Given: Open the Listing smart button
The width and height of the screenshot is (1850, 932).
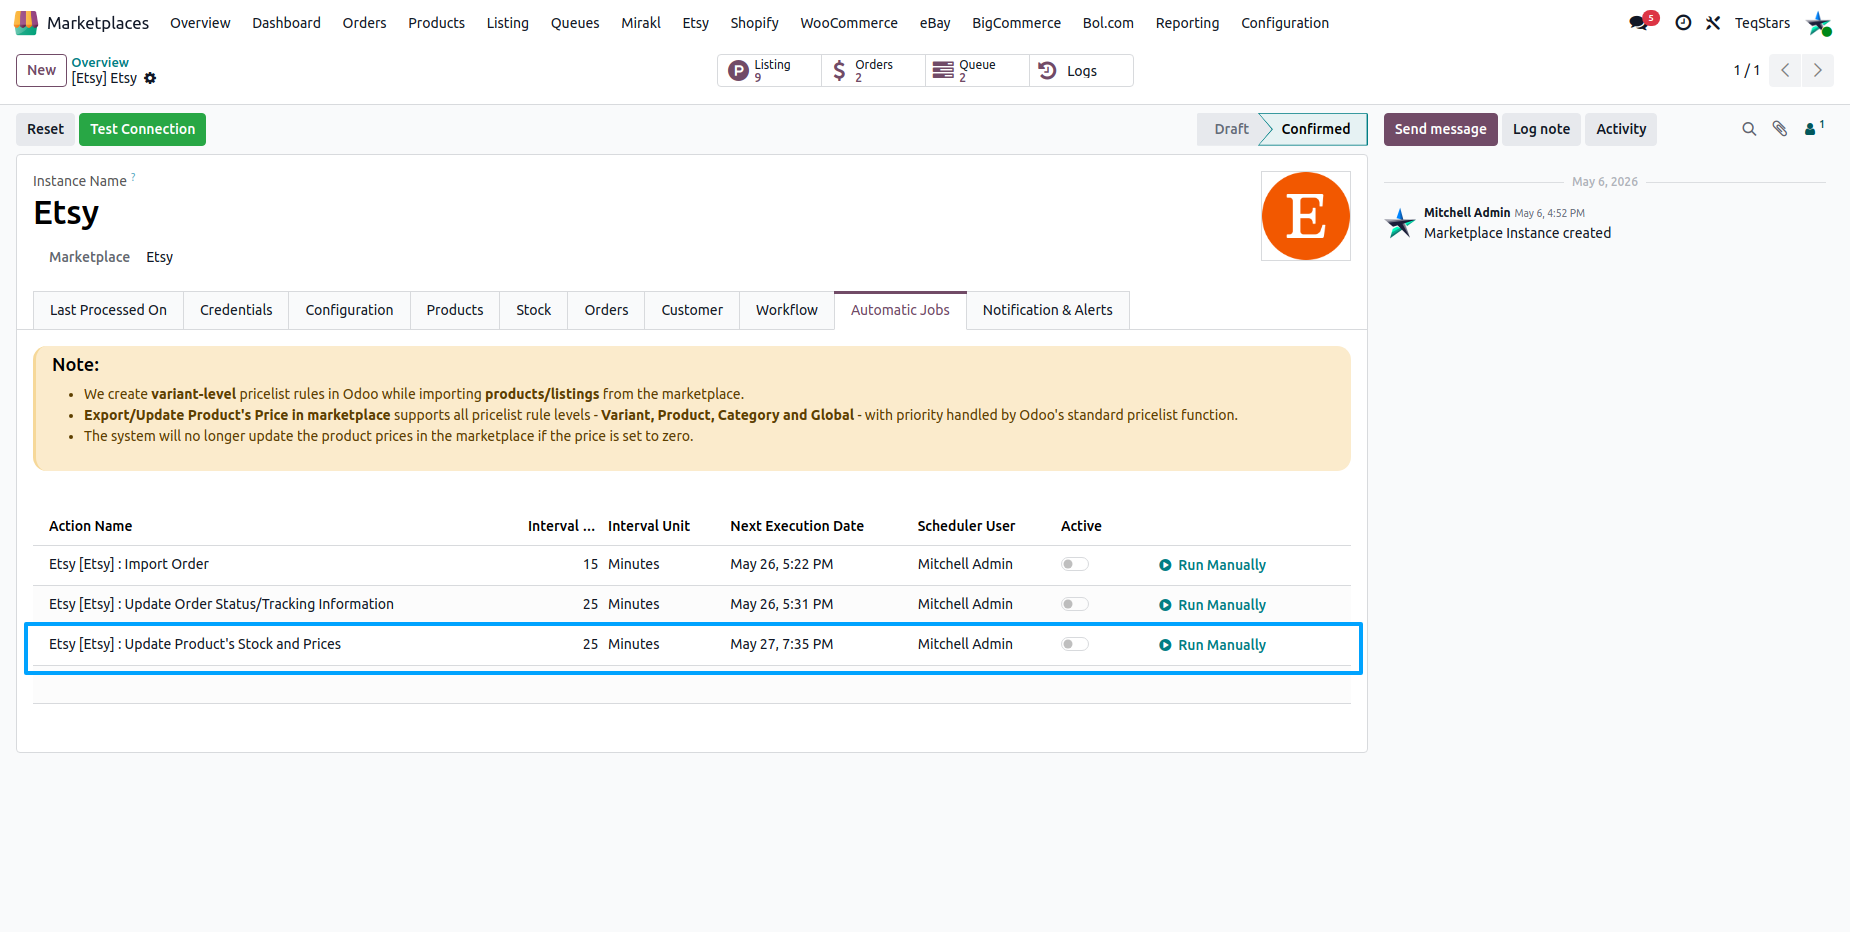Looking at the screenshot, I should (769, 70).
